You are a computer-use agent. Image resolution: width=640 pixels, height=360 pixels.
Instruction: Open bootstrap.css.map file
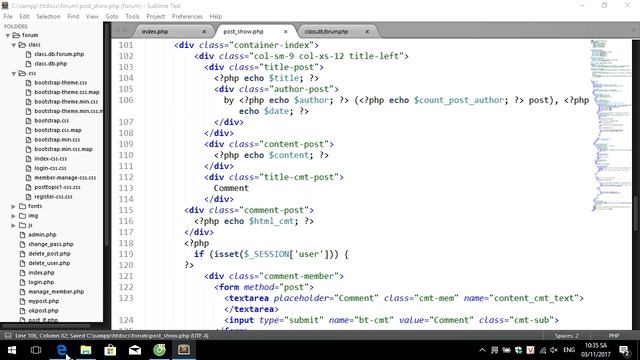pos(58,130)
